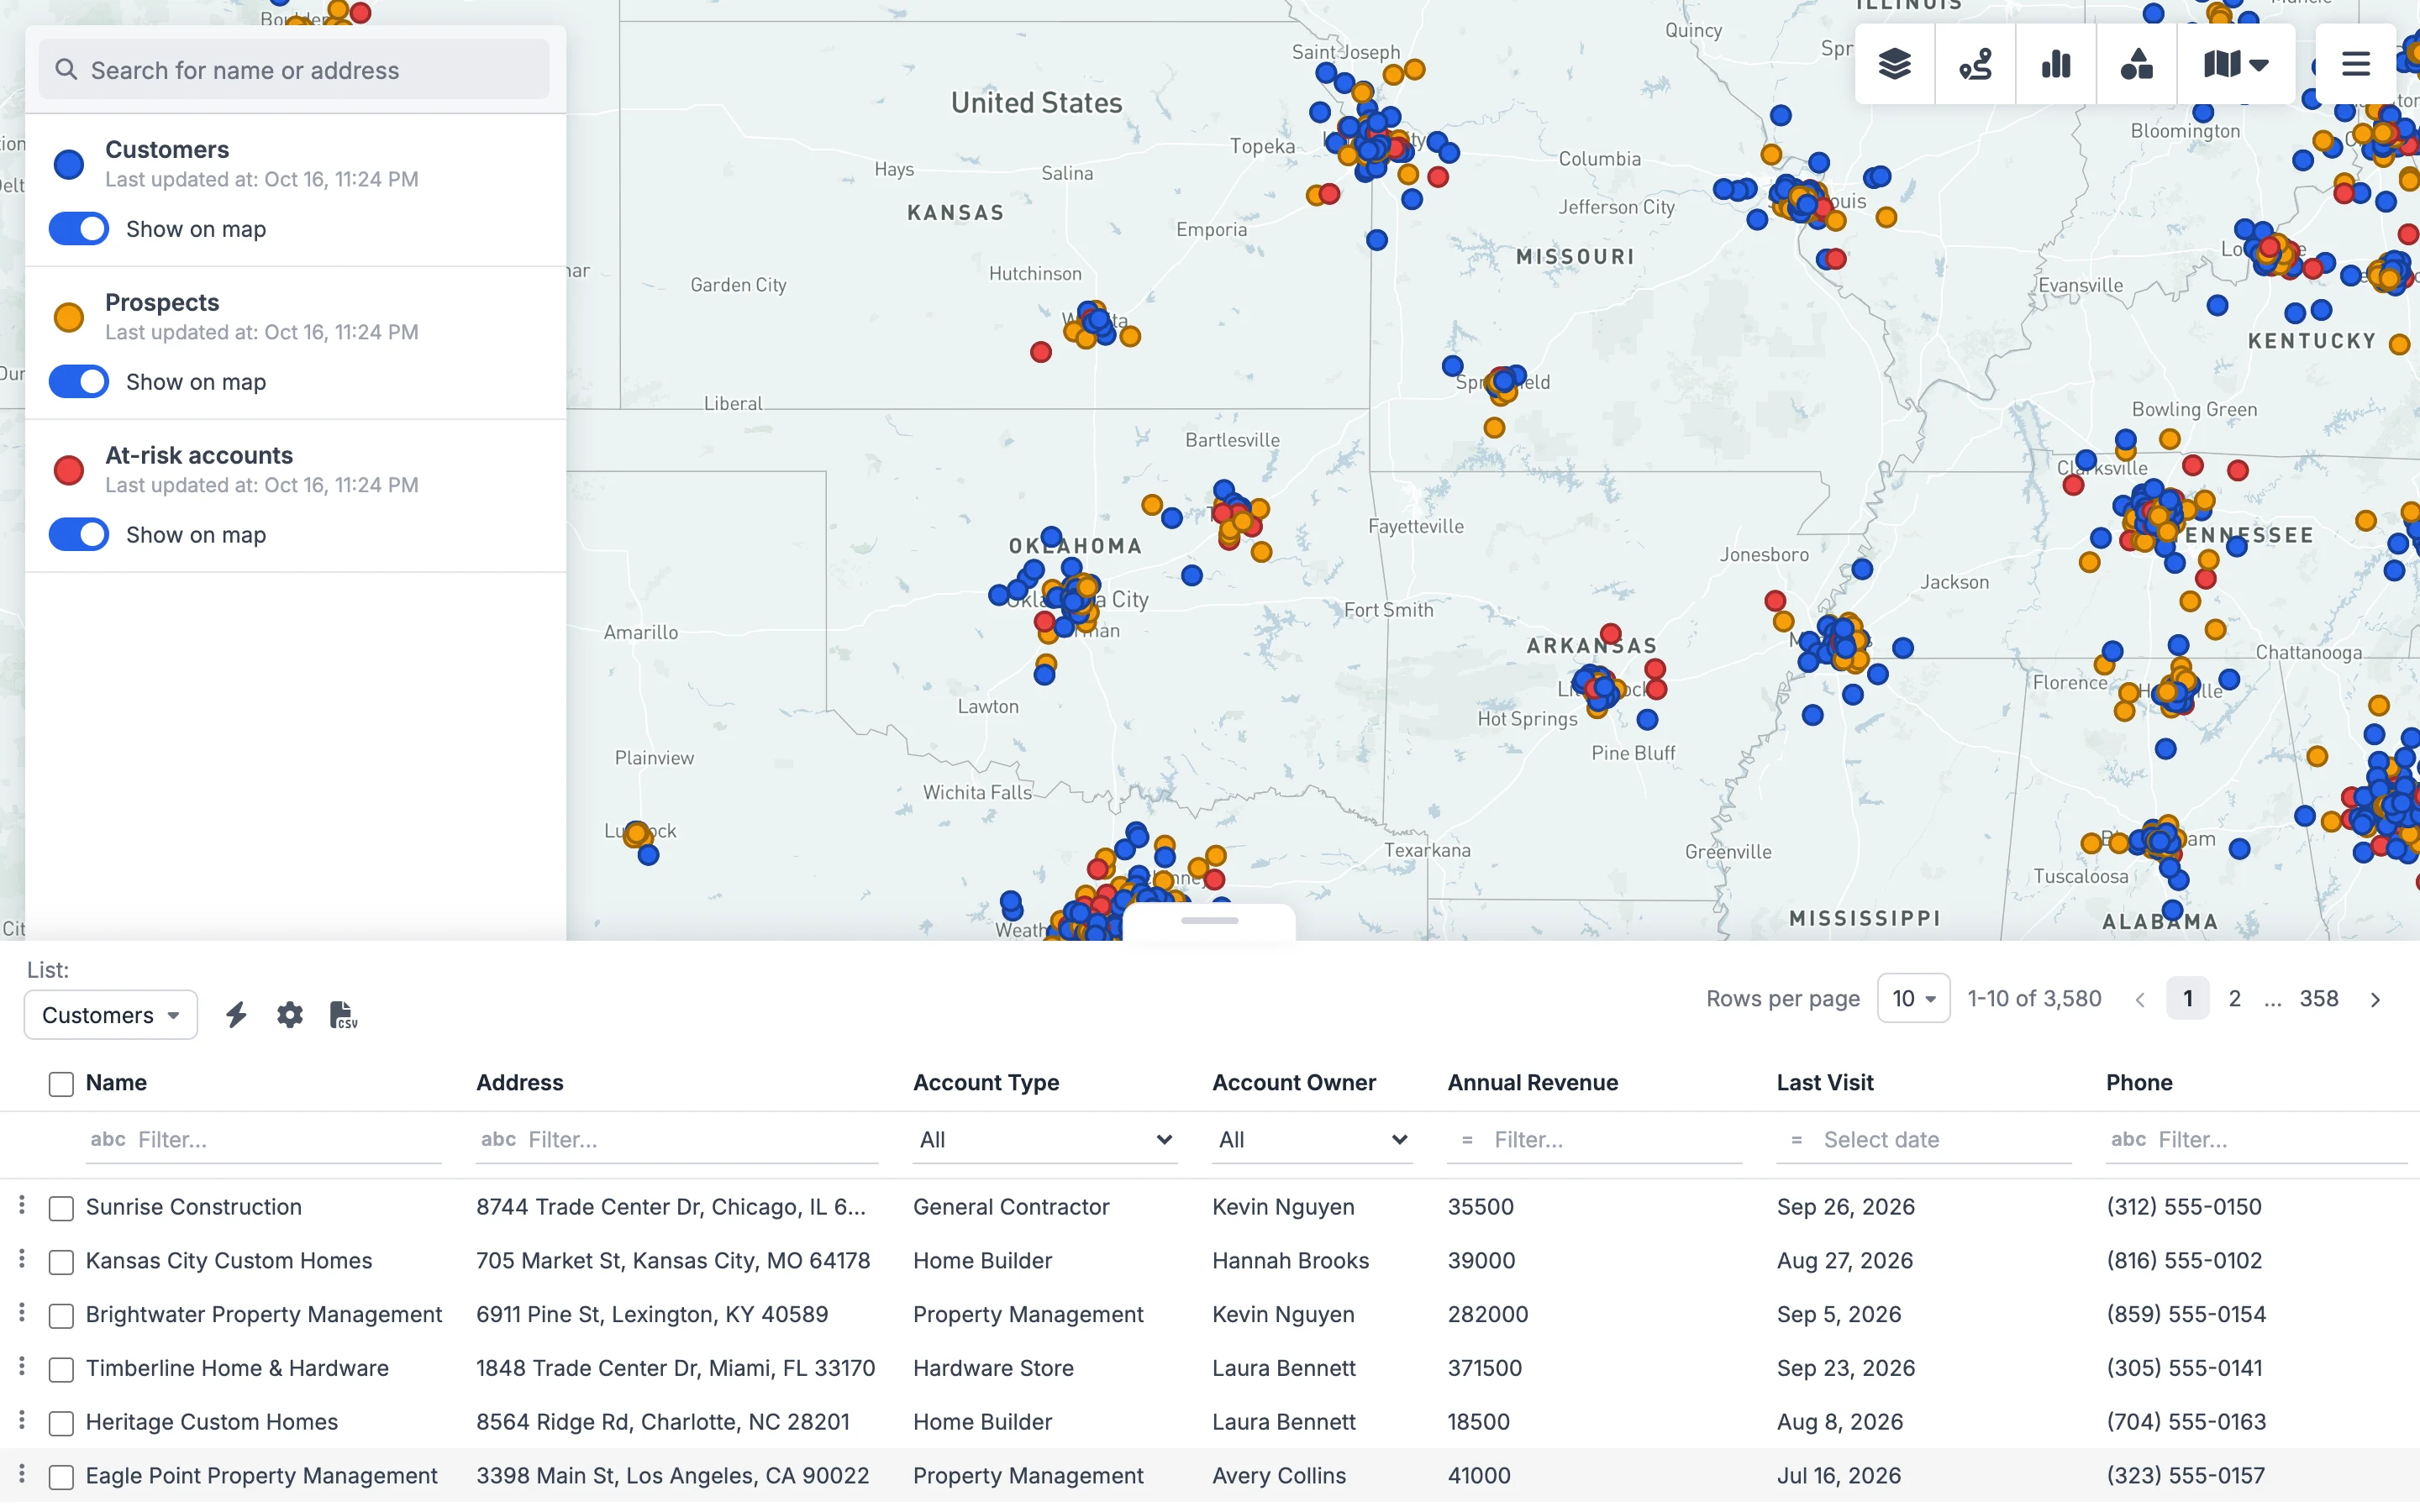Select current page 1 button
The image size is (2420, 1512).
pyautogui.click(x=2188, y=998)
